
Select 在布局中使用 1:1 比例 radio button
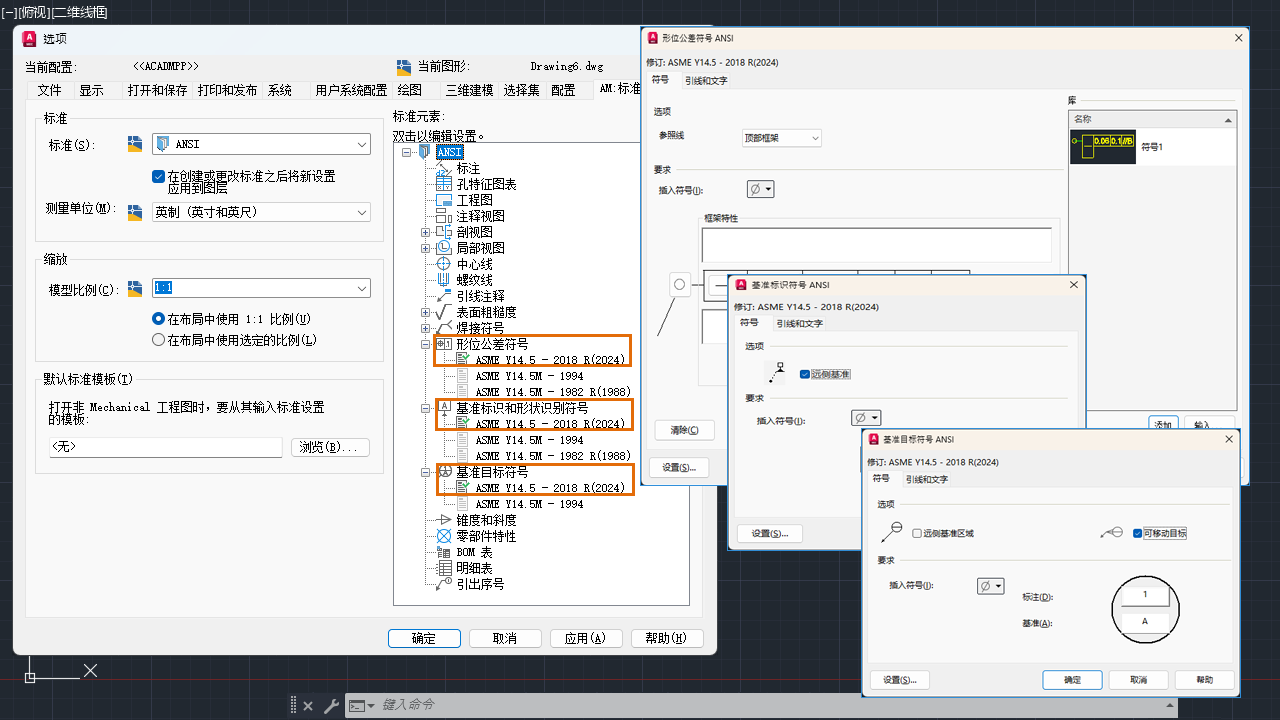point(158,319)
